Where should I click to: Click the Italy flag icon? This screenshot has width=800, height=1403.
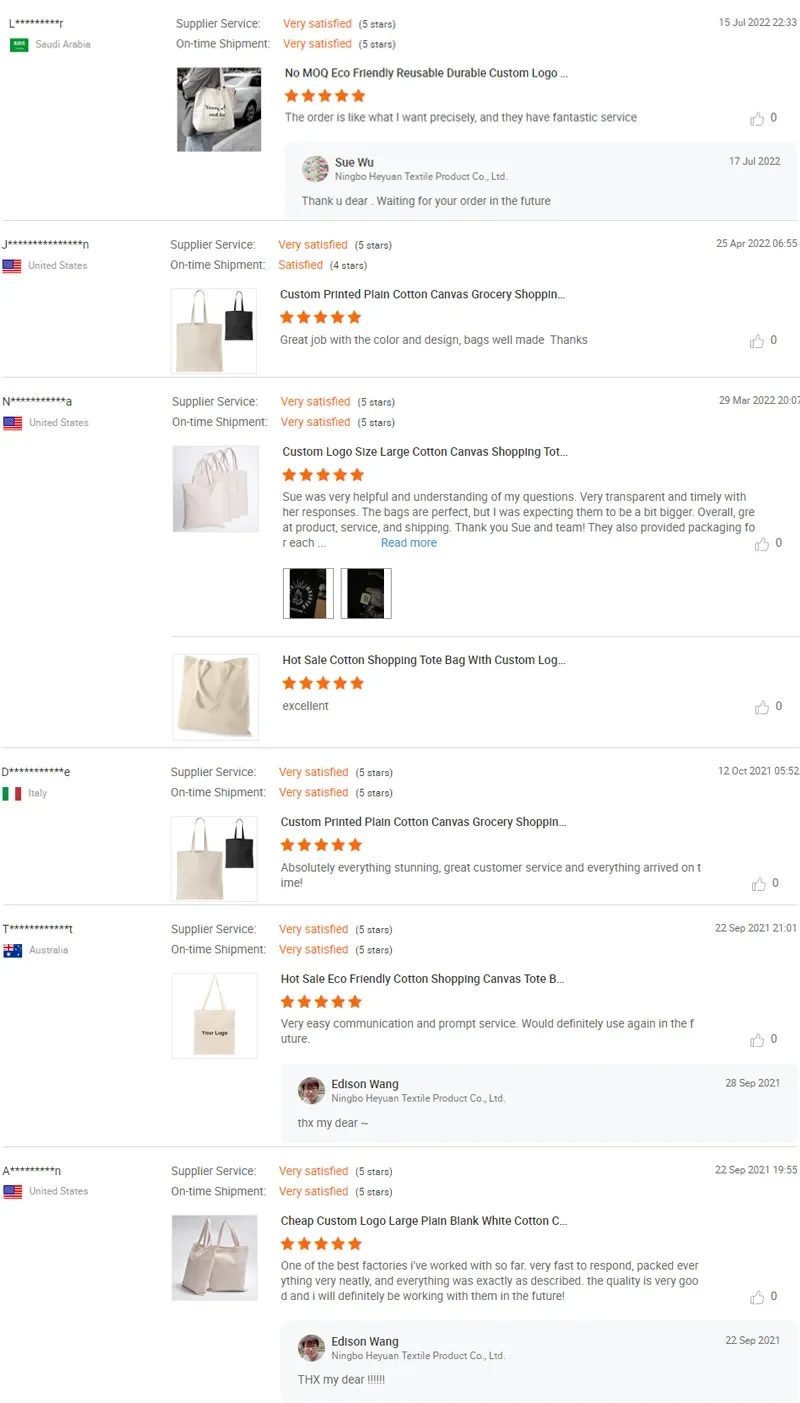(x=12, y=793)
